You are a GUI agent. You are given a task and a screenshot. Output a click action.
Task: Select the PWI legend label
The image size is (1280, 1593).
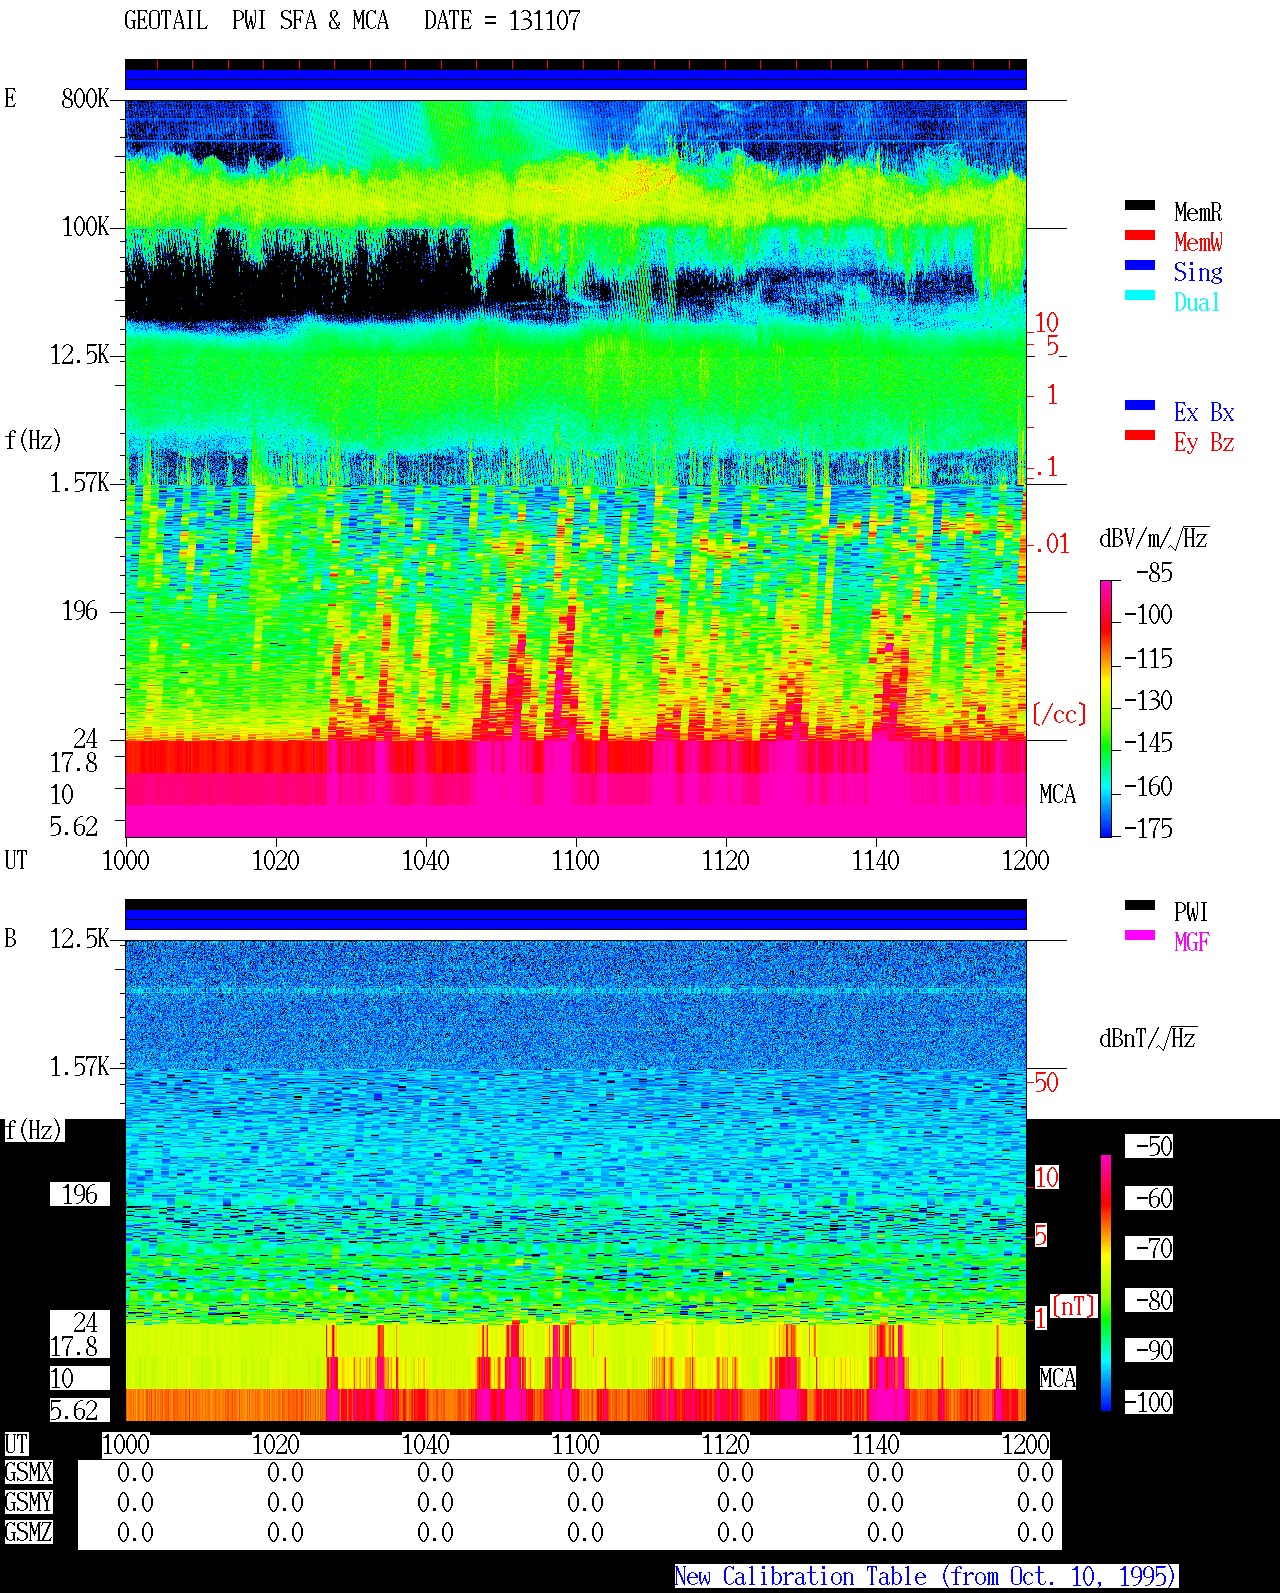(x=1191, y=912)
